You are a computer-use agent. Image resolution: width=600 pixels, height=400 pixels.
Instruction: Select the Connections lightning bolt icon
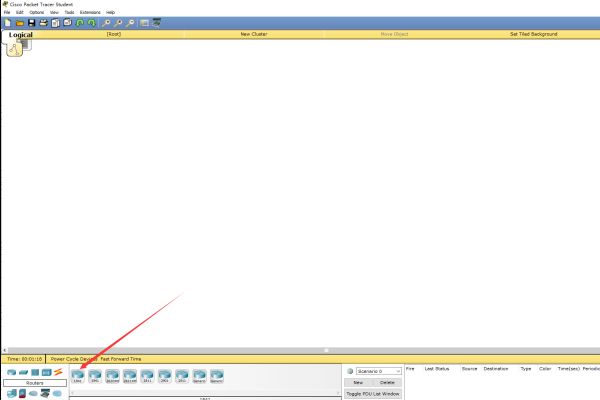tap(58, 372)
